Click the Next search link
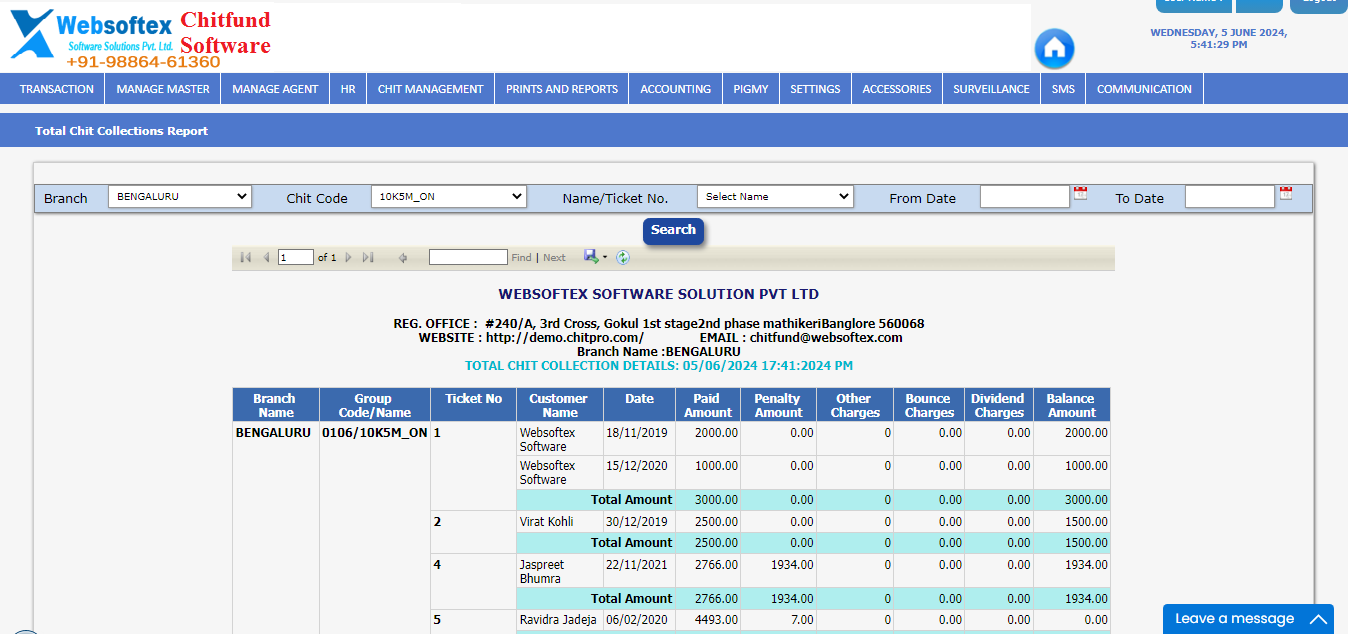The height and width of the screenshot is (634, 1348). pyautogui.click(x=554, y=257)
